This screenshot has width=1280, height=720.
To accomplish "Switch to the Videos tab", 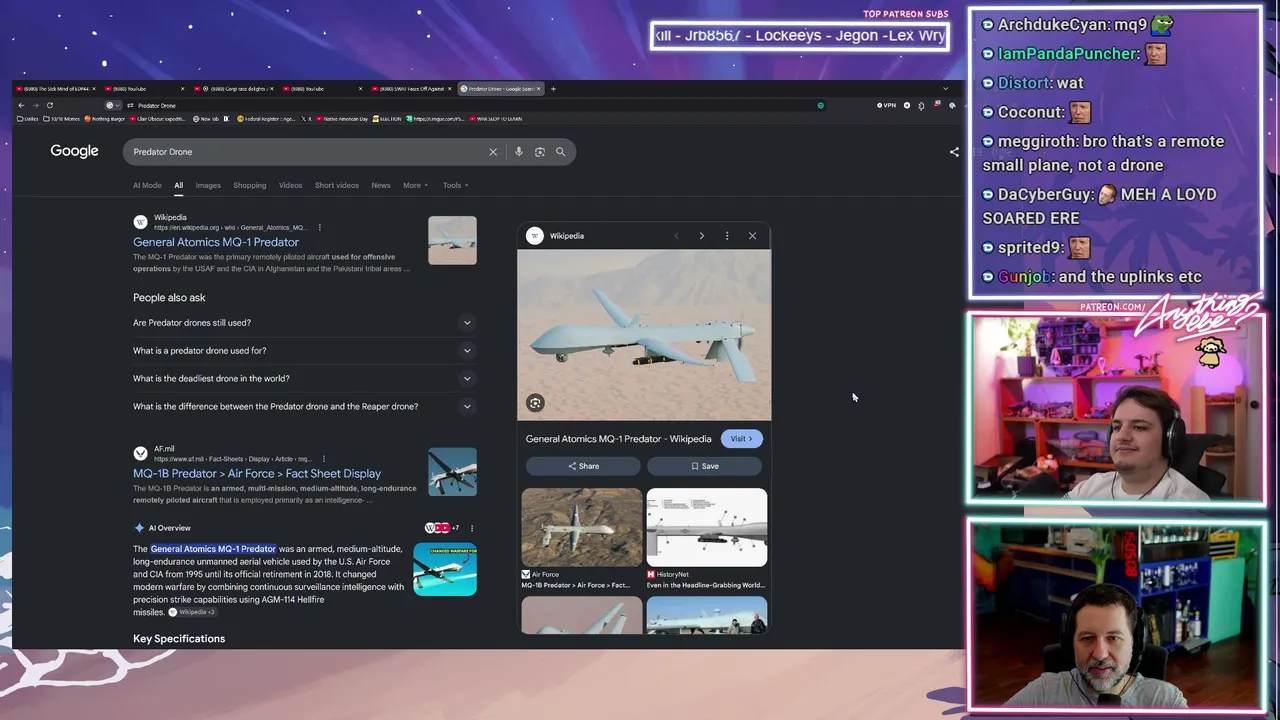I will coord(290,185).
